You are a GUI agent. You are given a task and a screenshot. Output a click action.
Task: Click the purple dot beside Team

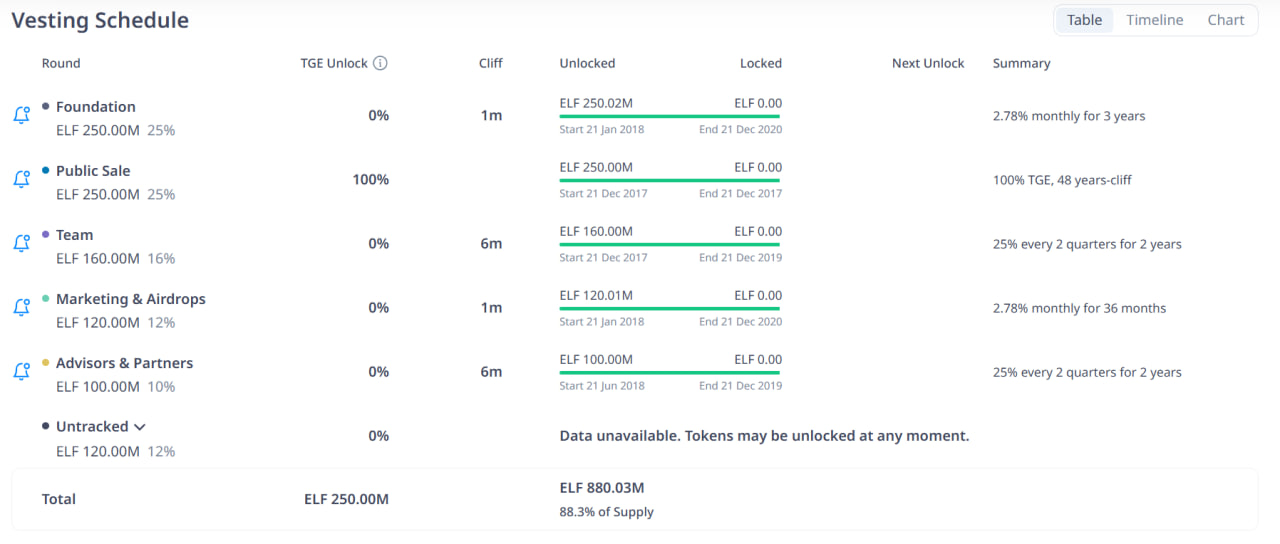coord(46,235)
